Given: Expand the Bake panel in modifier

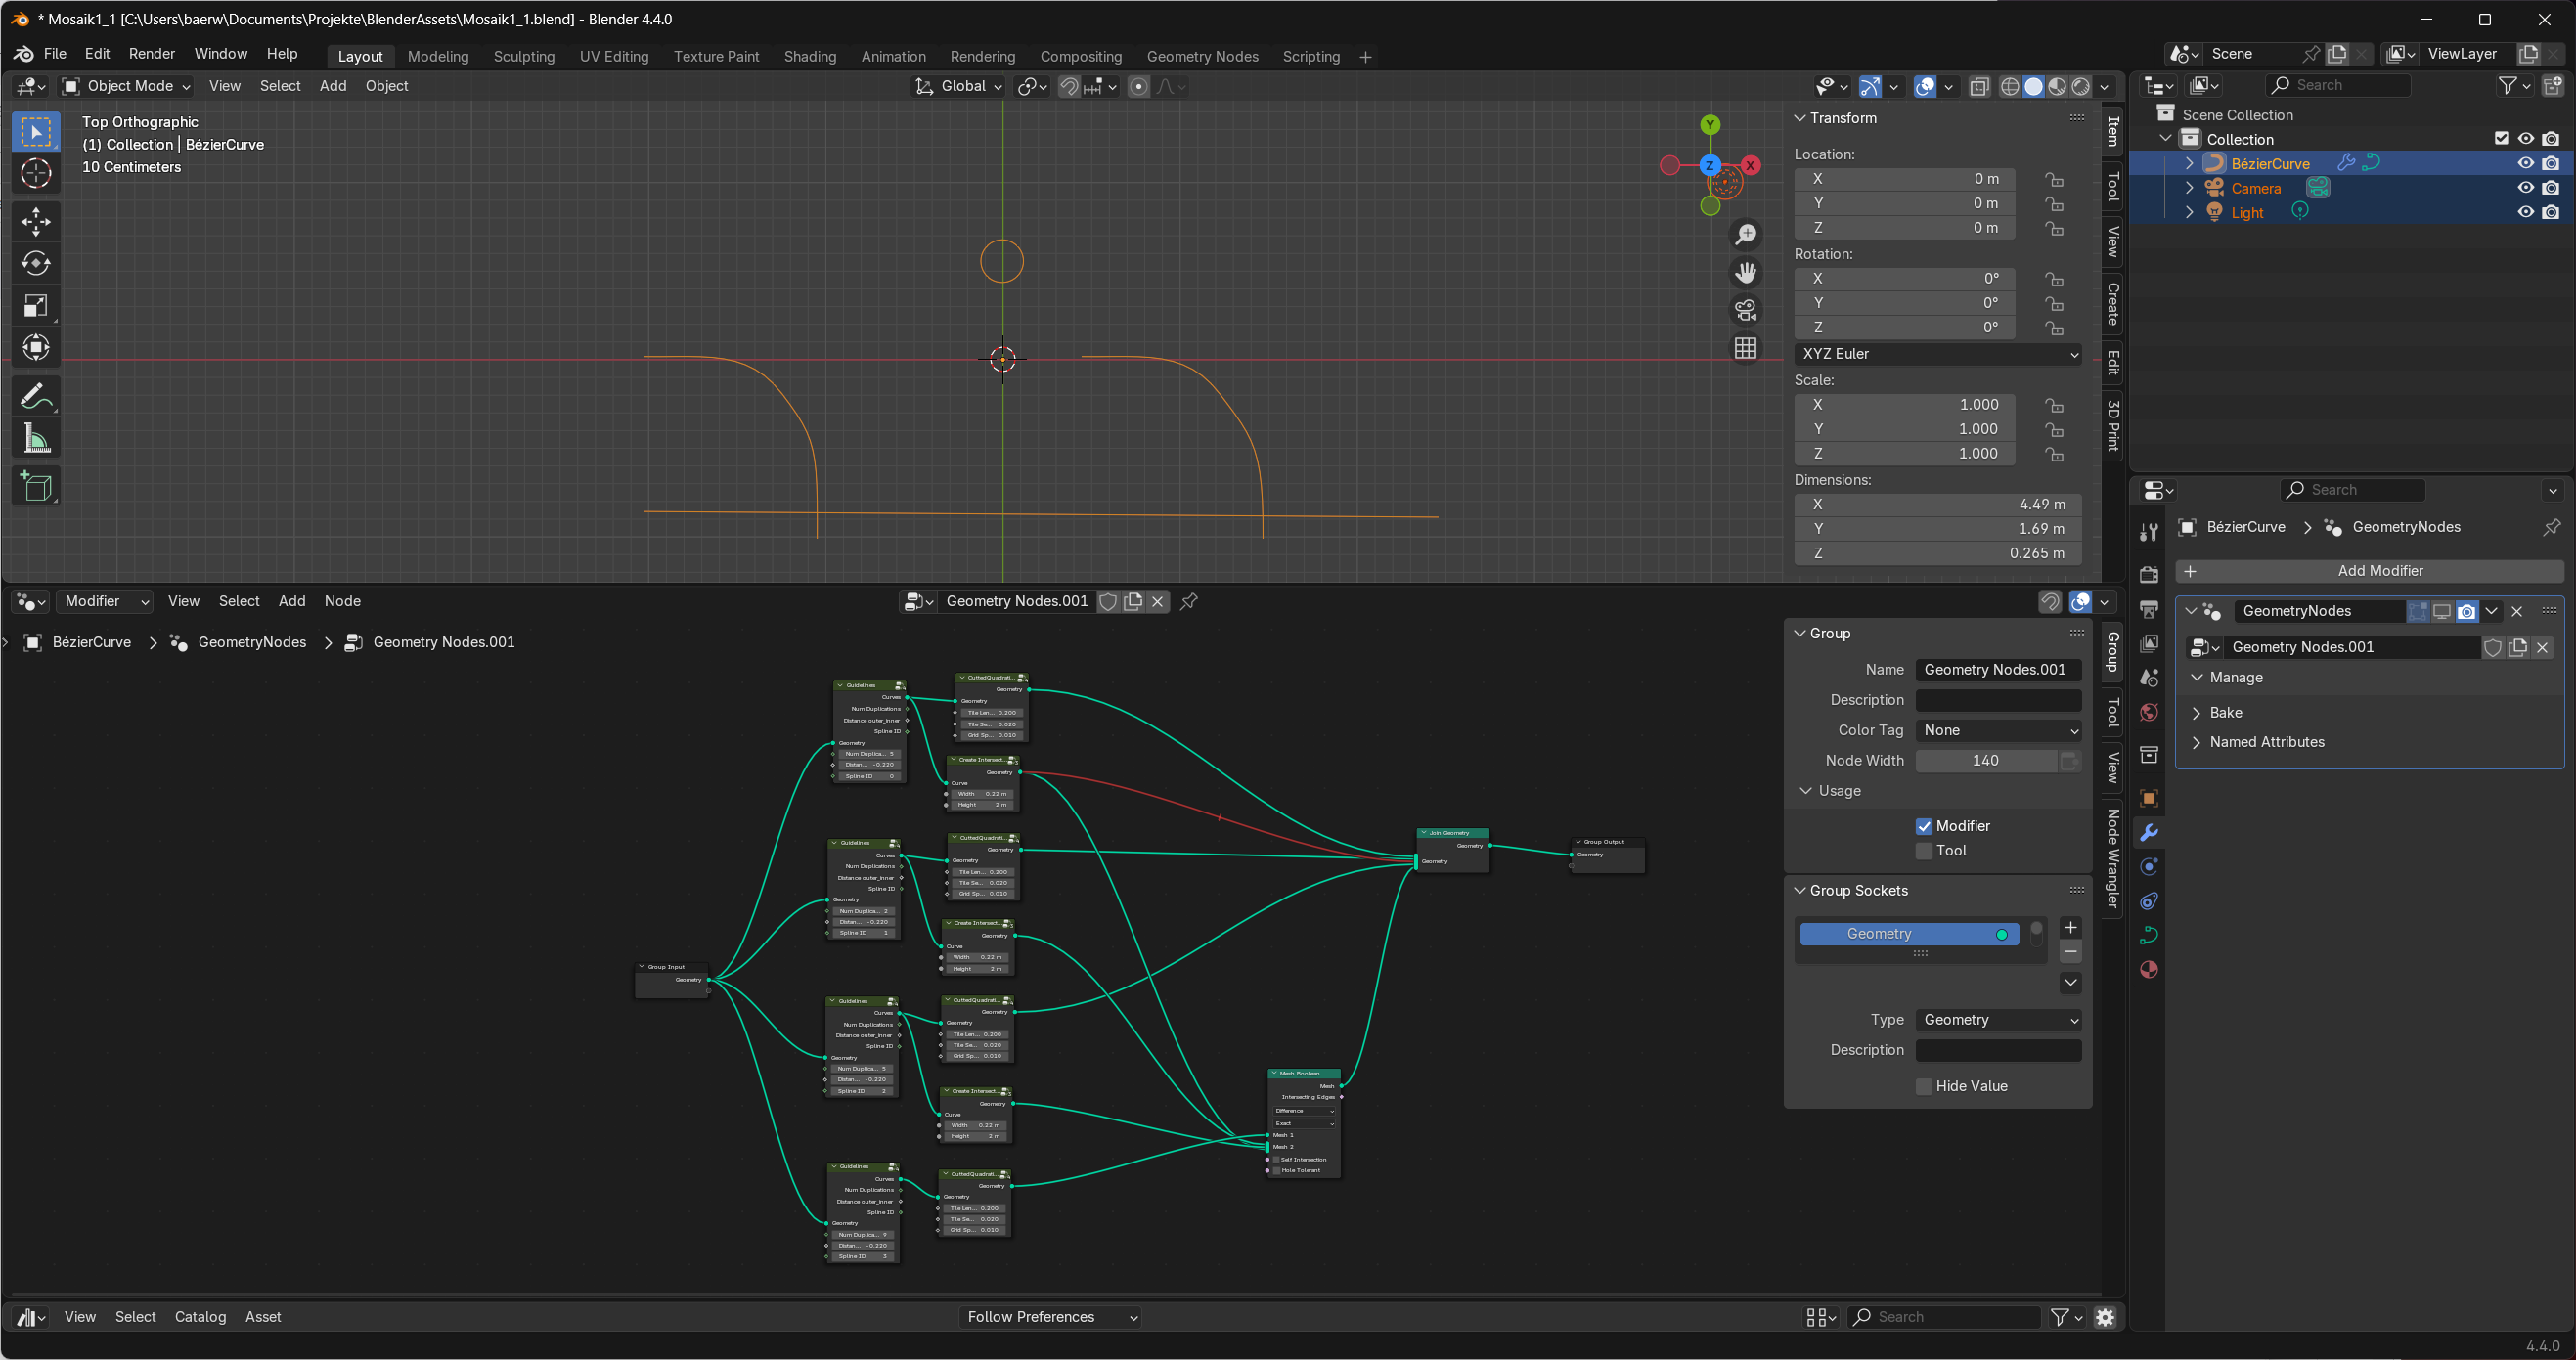Looking at the screenshot, I should [2226, 712].
